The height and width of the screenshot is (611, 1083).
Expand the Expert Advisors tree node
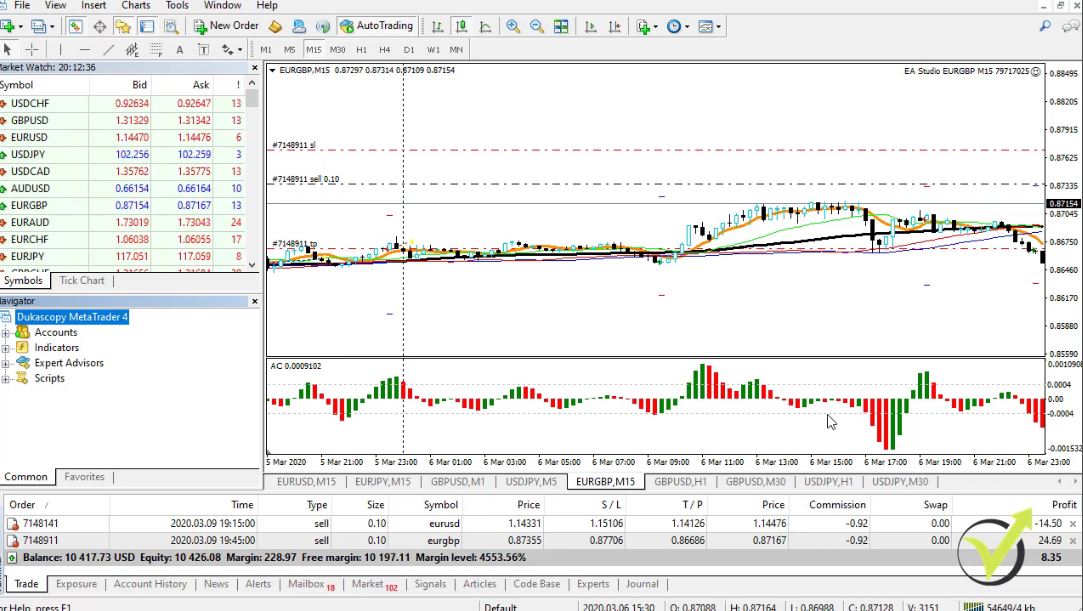click(6, 363)
